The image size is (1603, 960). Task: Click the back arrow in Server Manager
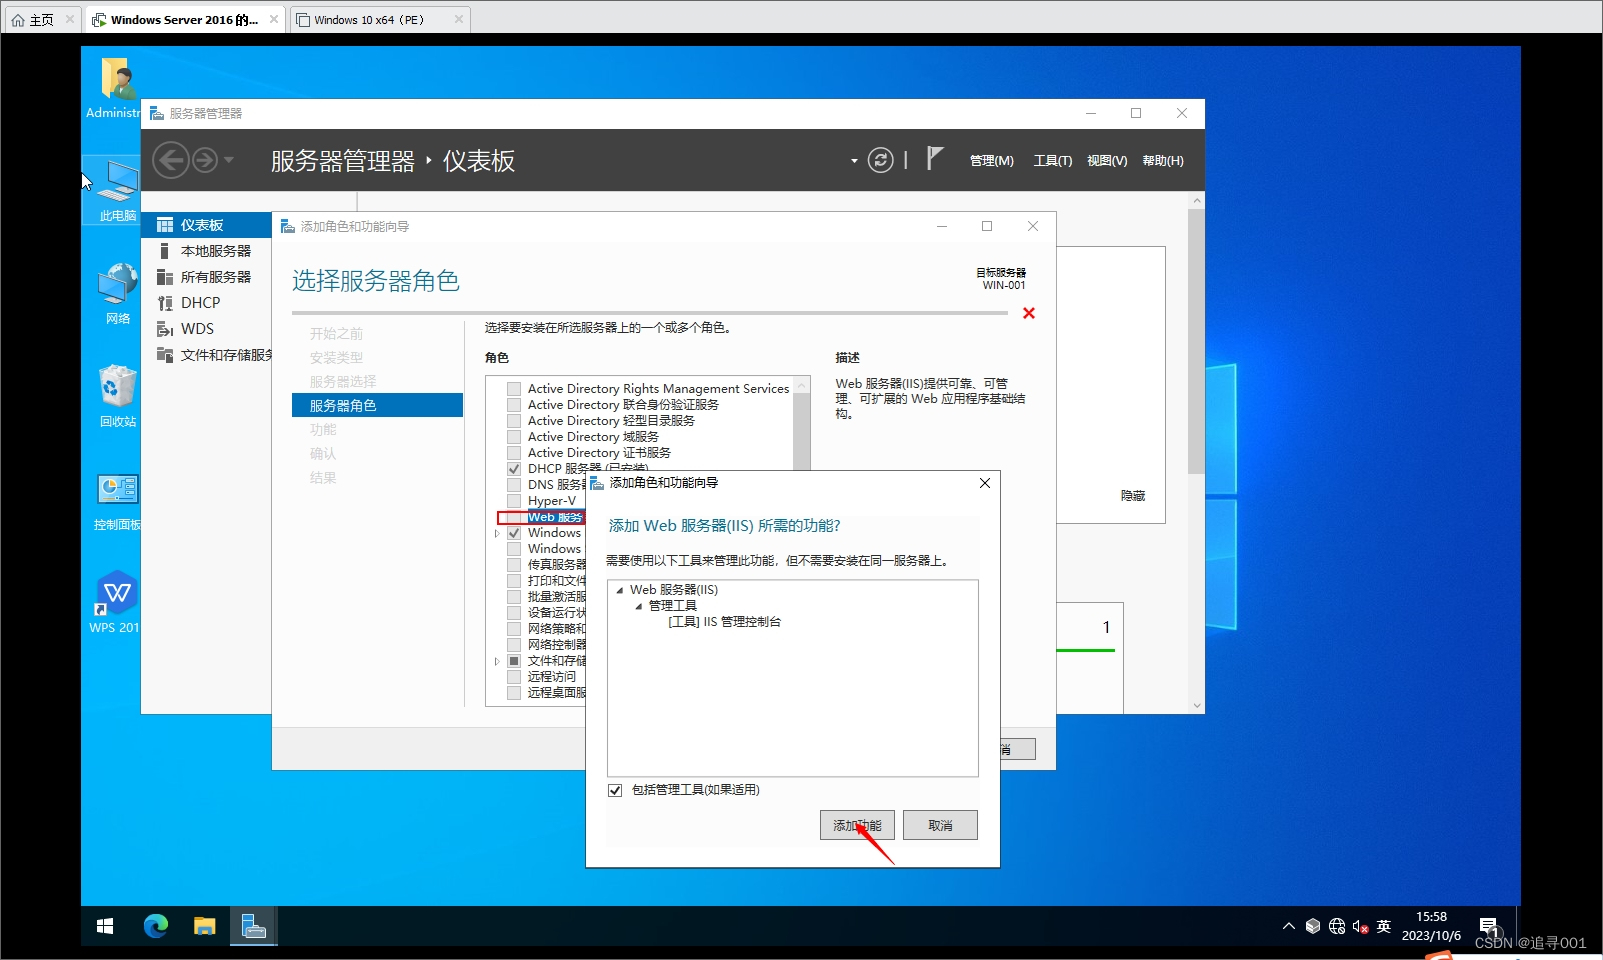pos(171,160)
